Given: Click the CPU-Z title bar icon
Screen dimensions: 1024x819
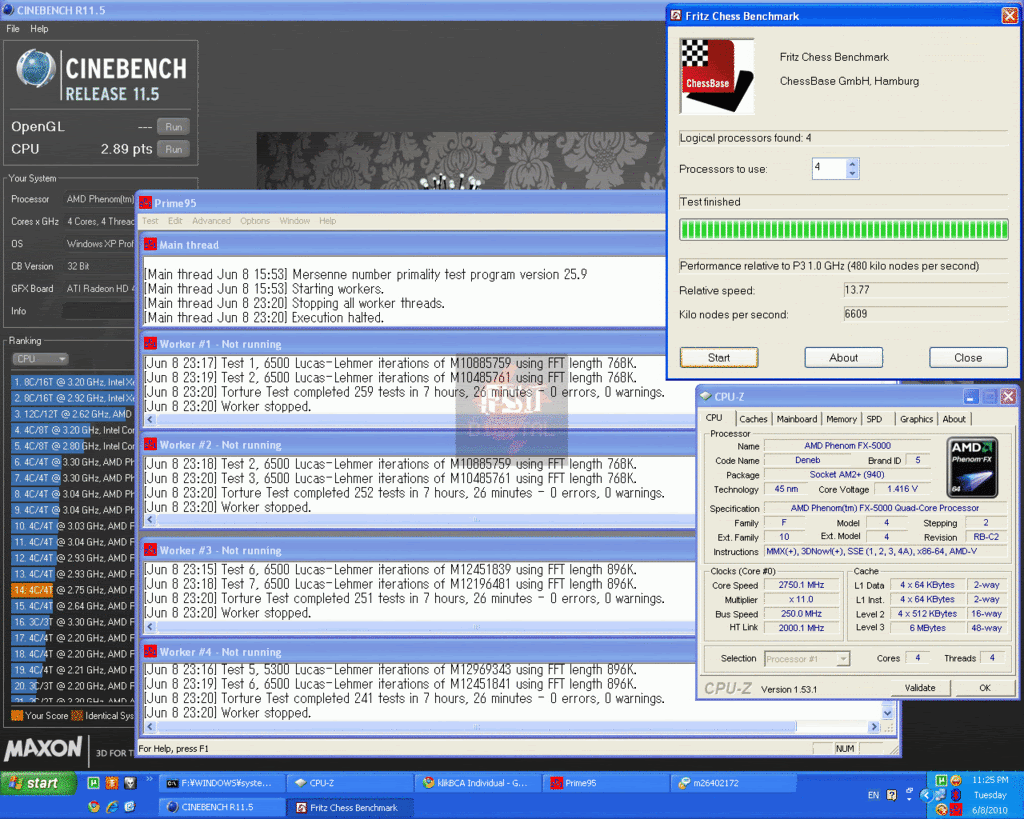Looking at the screenshot, I should click(x=705, y=396).
